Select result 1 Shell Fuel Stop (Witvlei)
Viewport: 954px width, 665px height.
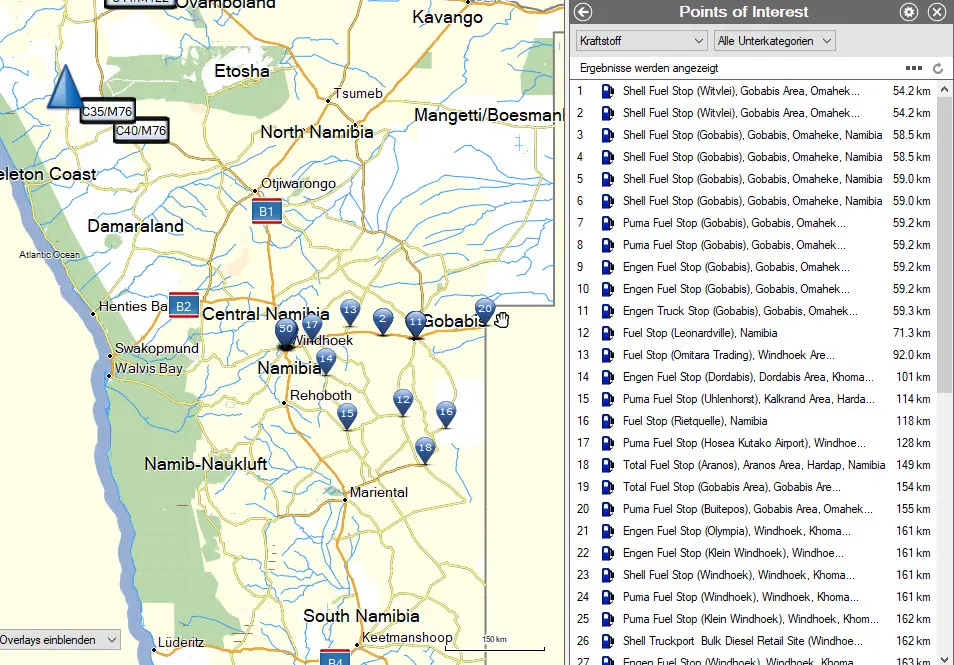pos(754,91)
